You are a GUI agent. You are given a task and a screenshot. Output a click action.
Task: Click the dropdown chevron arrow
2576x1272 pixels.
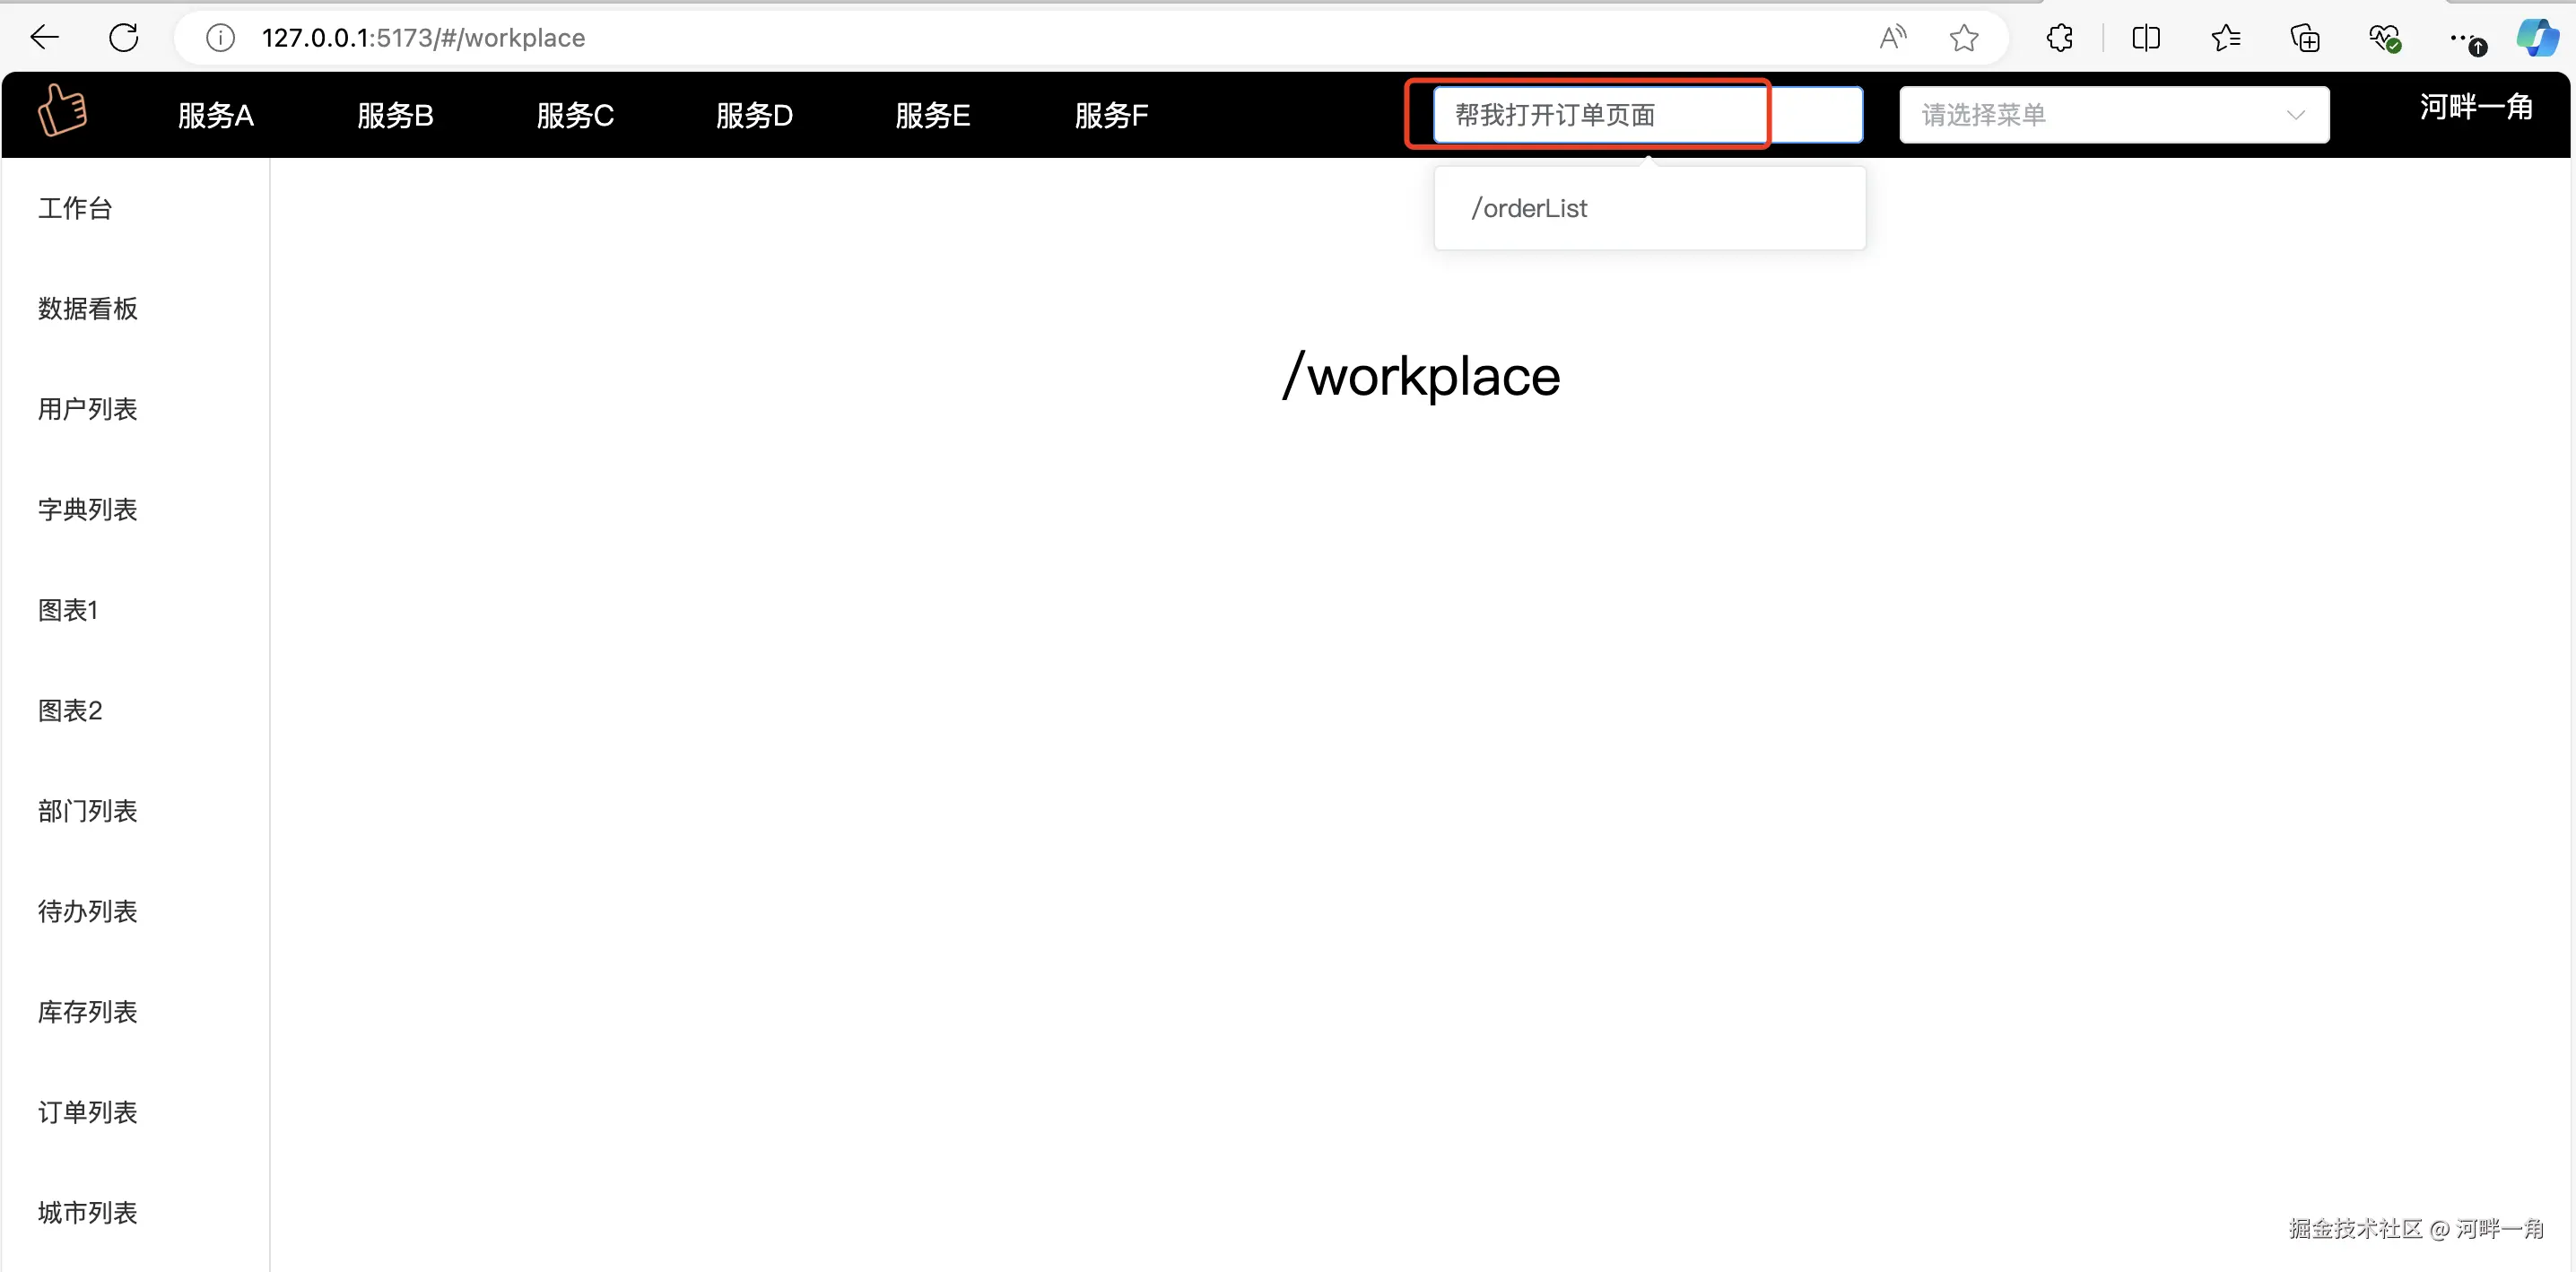(x=2296, y=115)
